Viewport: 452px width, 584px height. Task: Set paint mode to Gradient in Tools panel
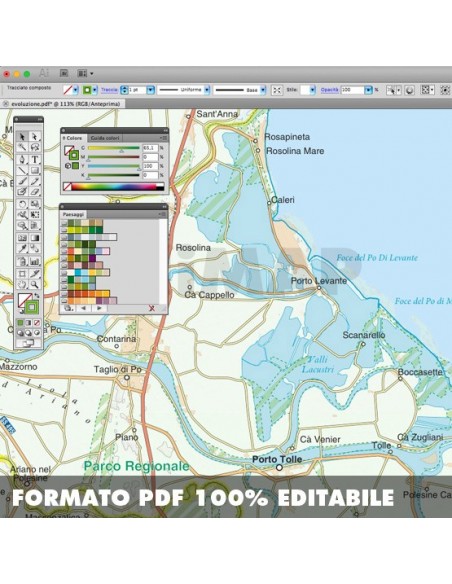pos(28,323)
